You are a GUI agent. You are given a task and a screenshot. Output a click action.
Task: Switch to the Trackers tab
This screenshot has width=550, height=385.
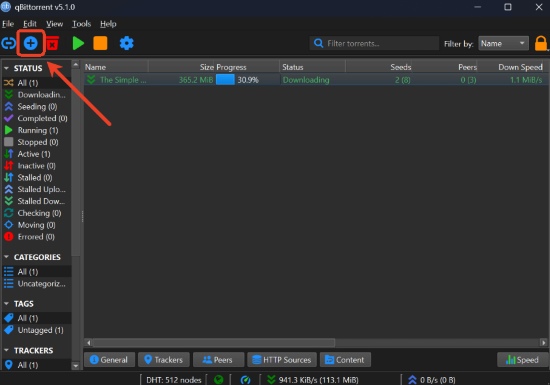[164, 360]
